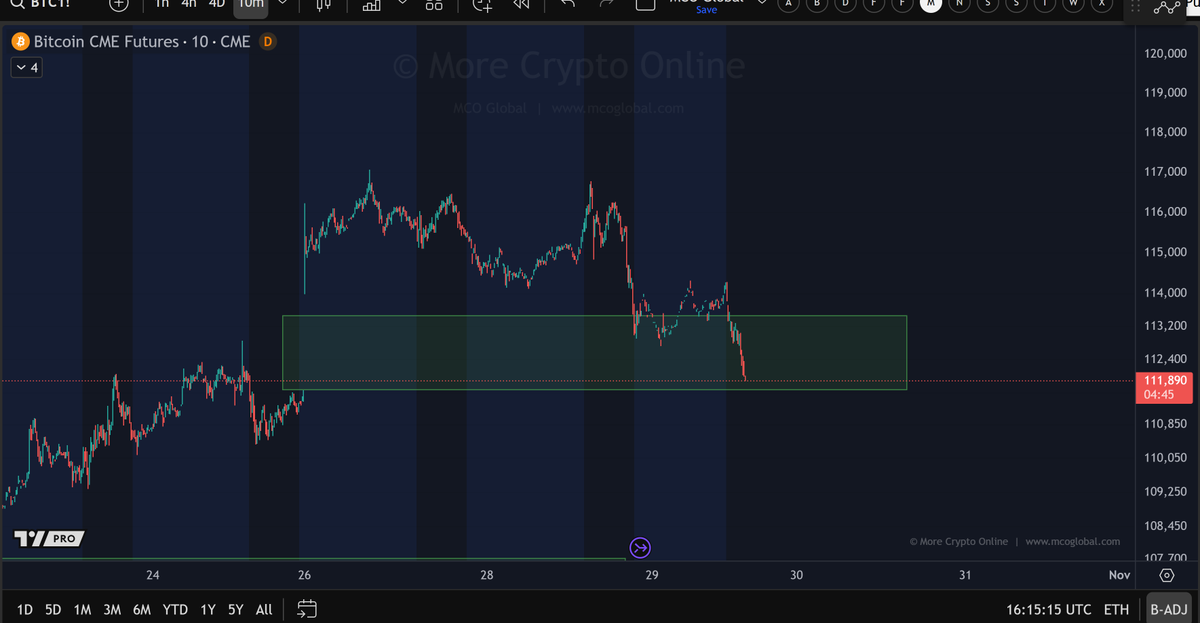The width and height of the screenshot is (1200, 623).
Task: Click the 26 date label on time axis
Action: [x=304, y=575]
